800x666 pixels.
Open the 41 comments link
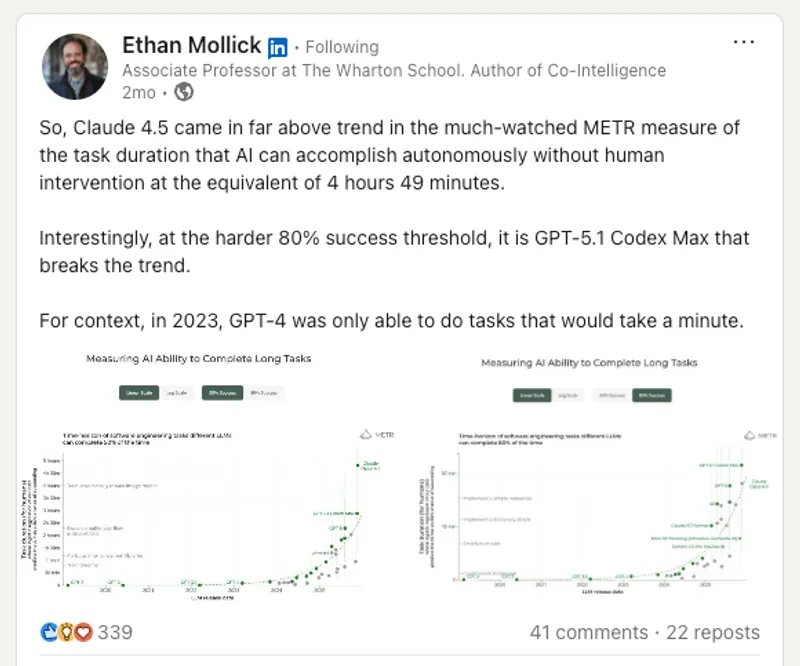[x=588, y=632]
